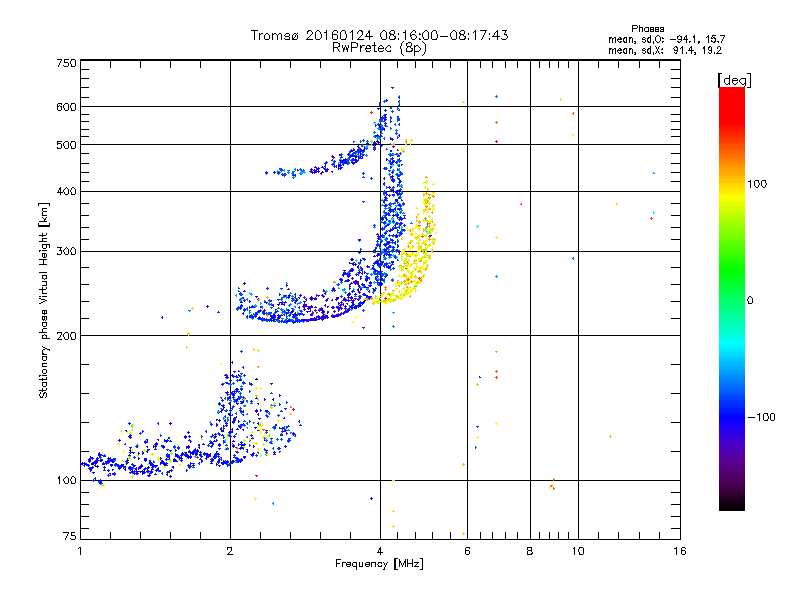Click the plot title 'Tromsø 20160124 08:16:00-08:17:43'

[379, 35]
